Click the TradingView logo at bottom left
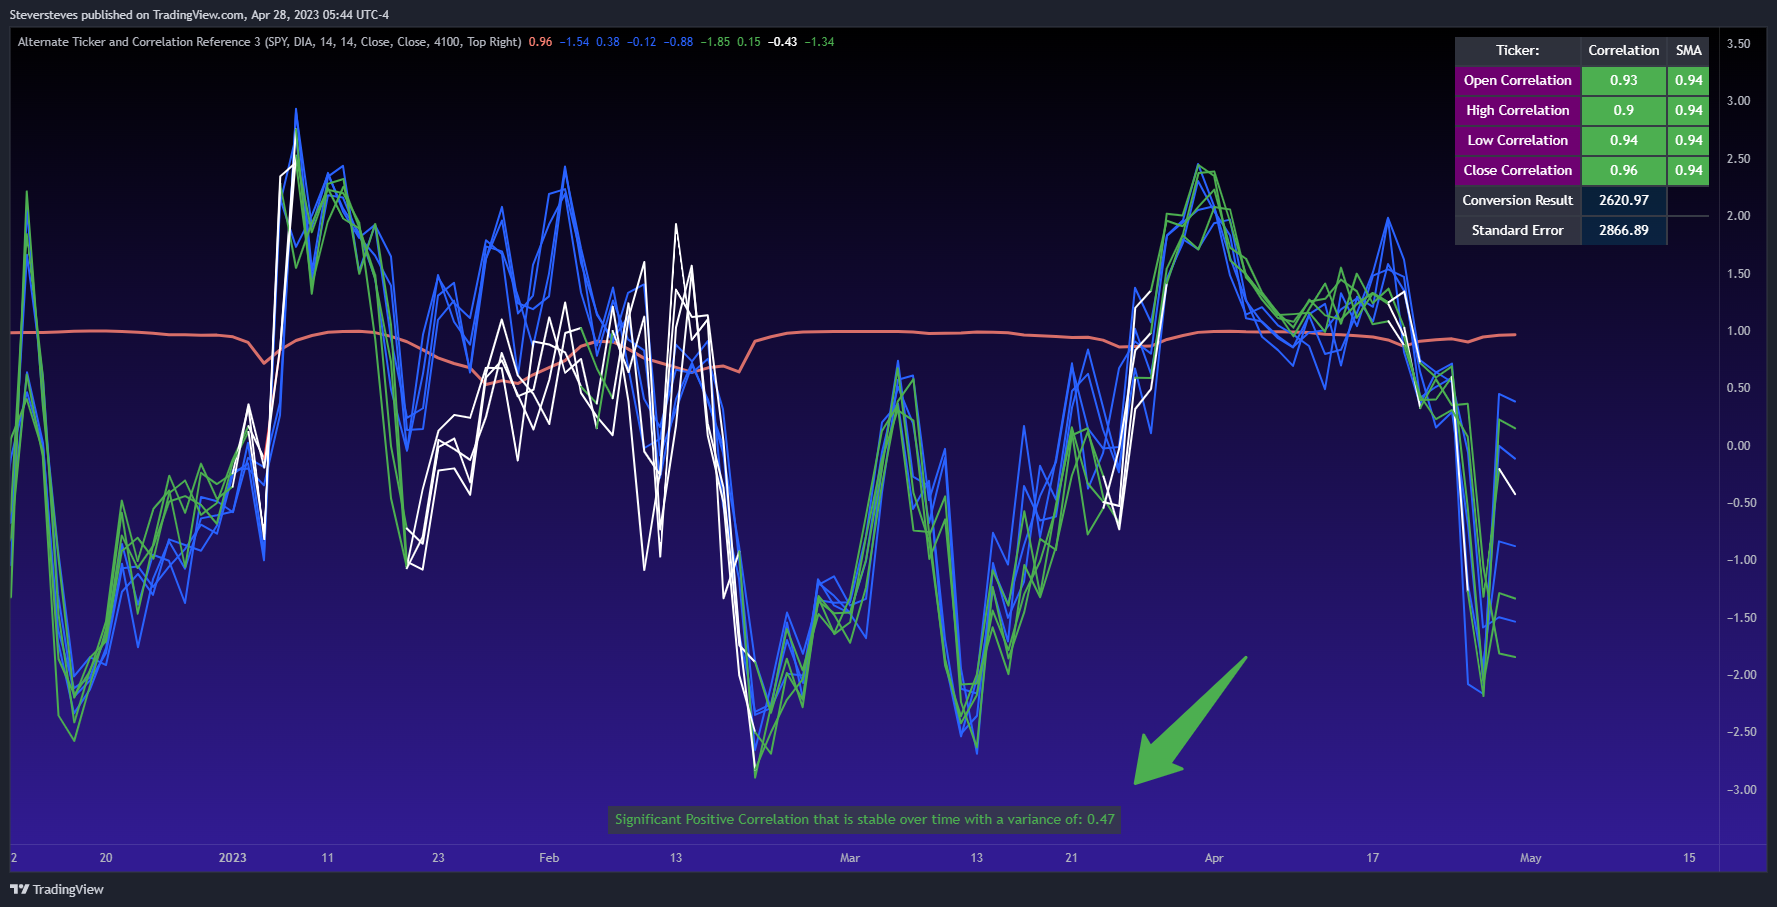Image resolution: width=1777 pixels, height=907 pixels. click(x=57, y=889)
